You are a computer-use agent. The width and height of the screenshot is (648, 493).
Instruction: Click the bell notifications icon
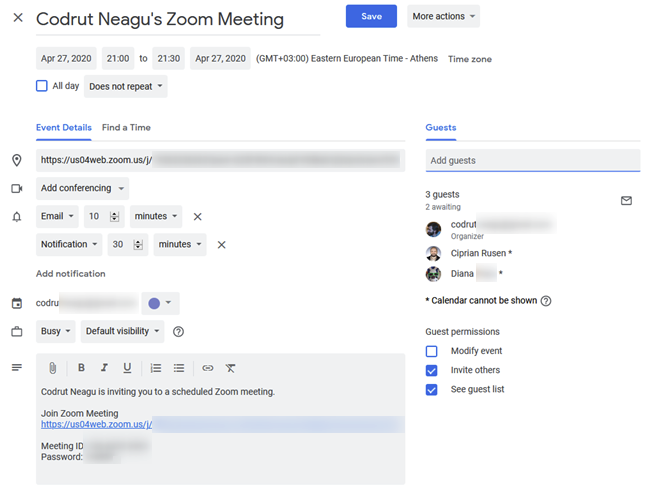pos(17,217)
